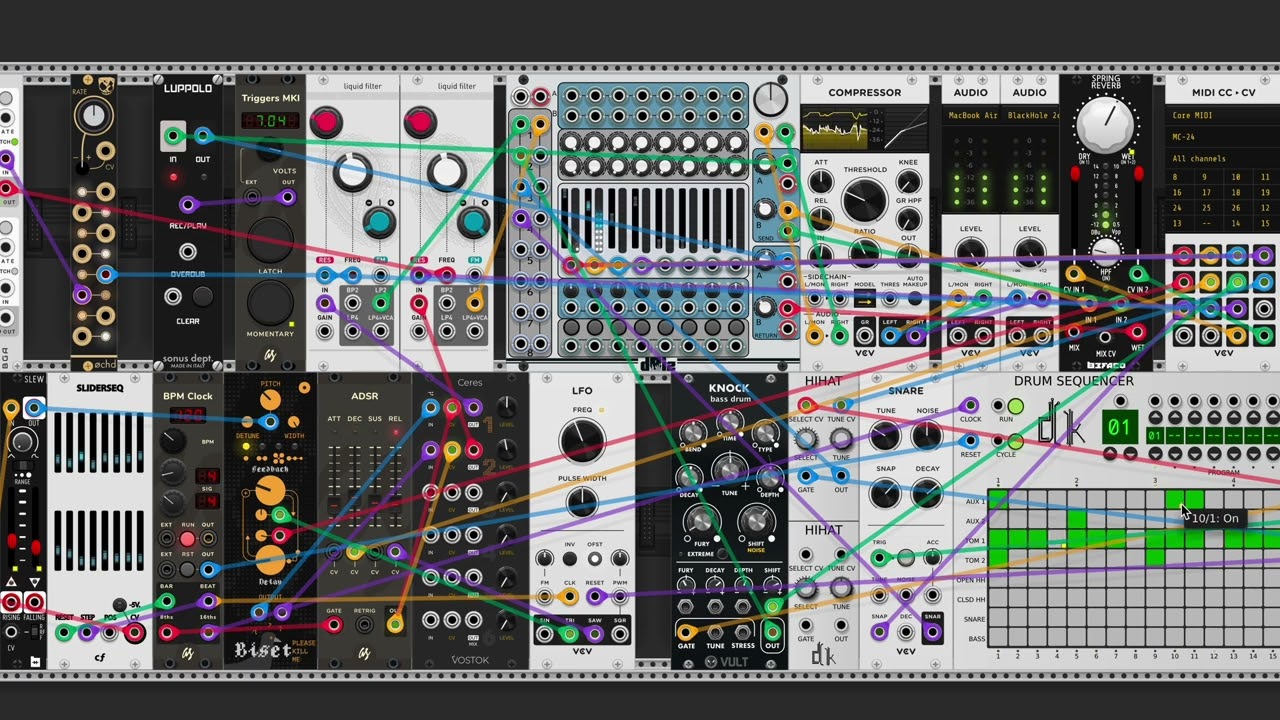Click the LFO SAW output jack
Image resolution: width=1280 pixels, height=720 pixels.
coord(595,632)
